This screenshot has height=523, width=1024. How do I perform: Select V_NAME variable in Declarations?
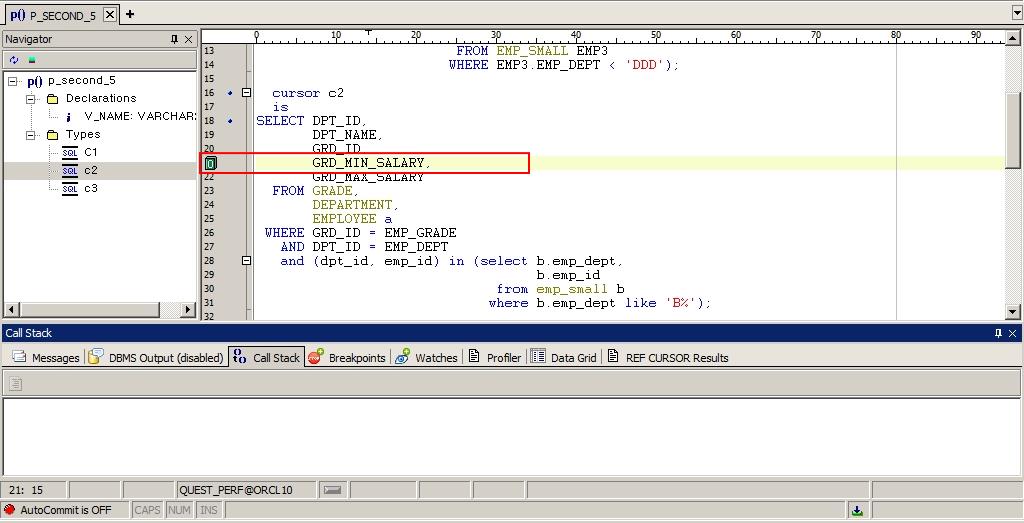138,117
